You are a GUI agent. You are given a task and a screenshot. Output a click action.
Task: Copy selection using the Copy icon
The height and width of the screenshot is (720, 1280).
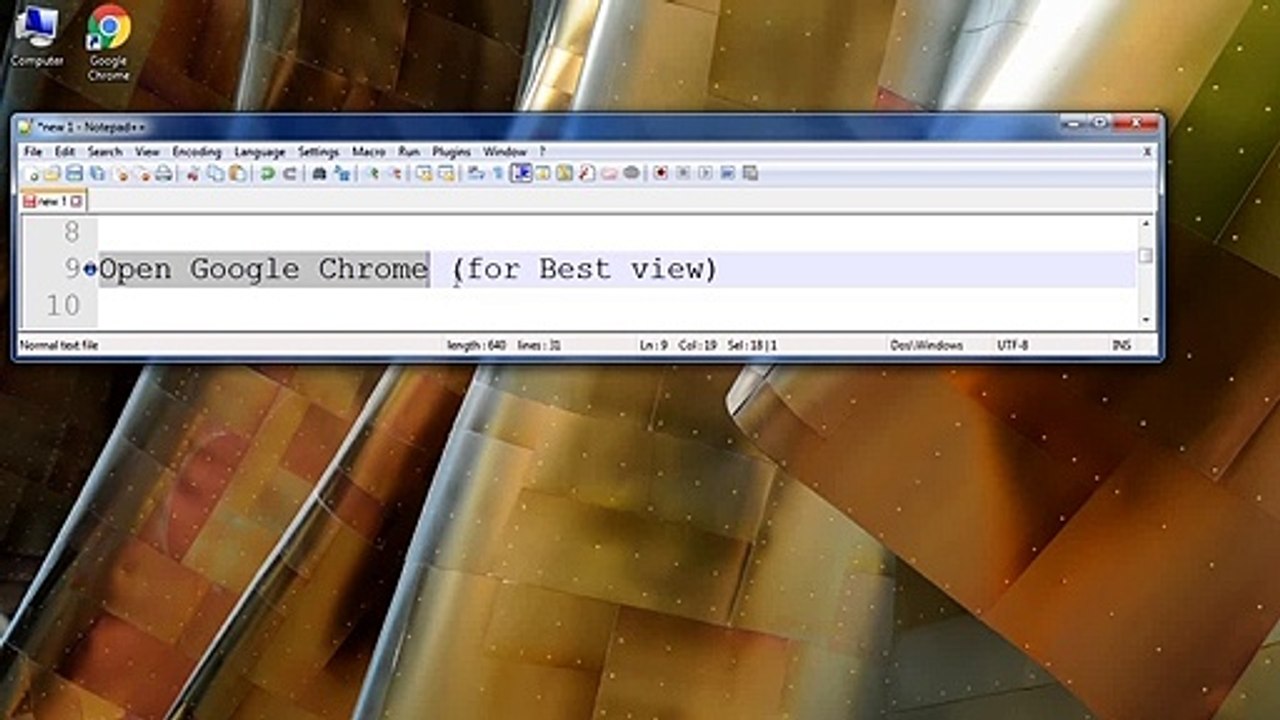[x=215, y=173]
